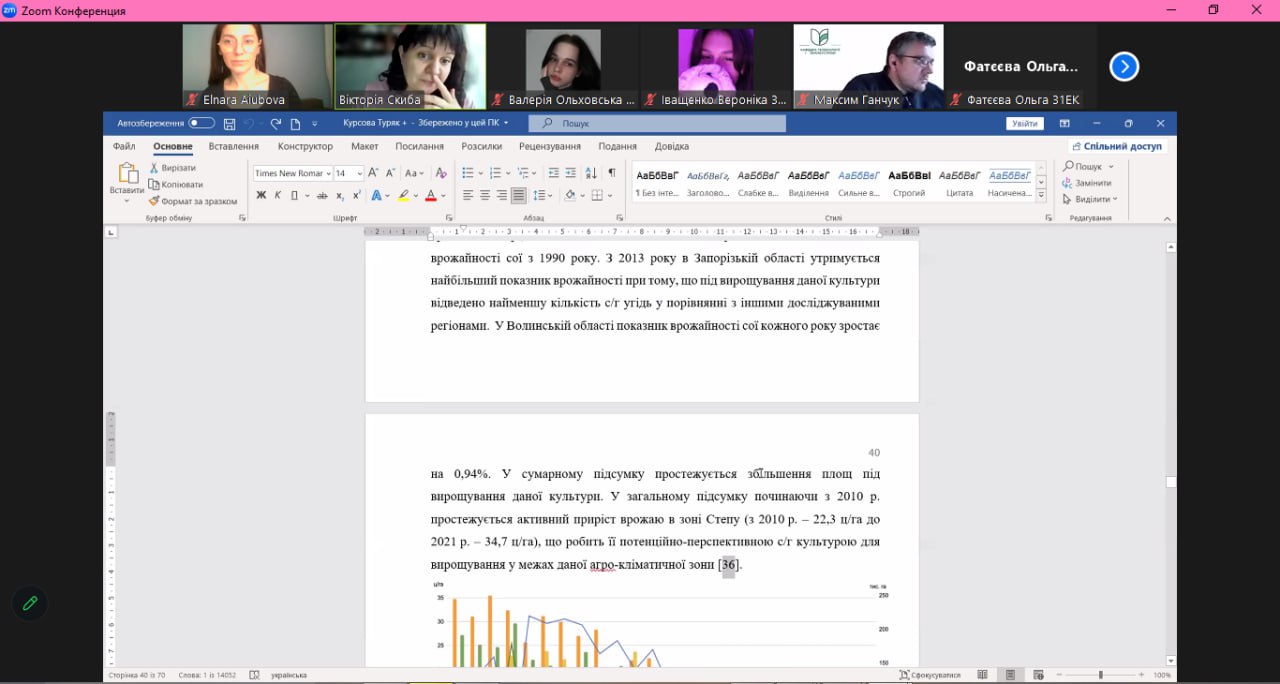The image size is (1280, 684).
Task: Switch to the Рецензування tab
Action: coord(549,146)
